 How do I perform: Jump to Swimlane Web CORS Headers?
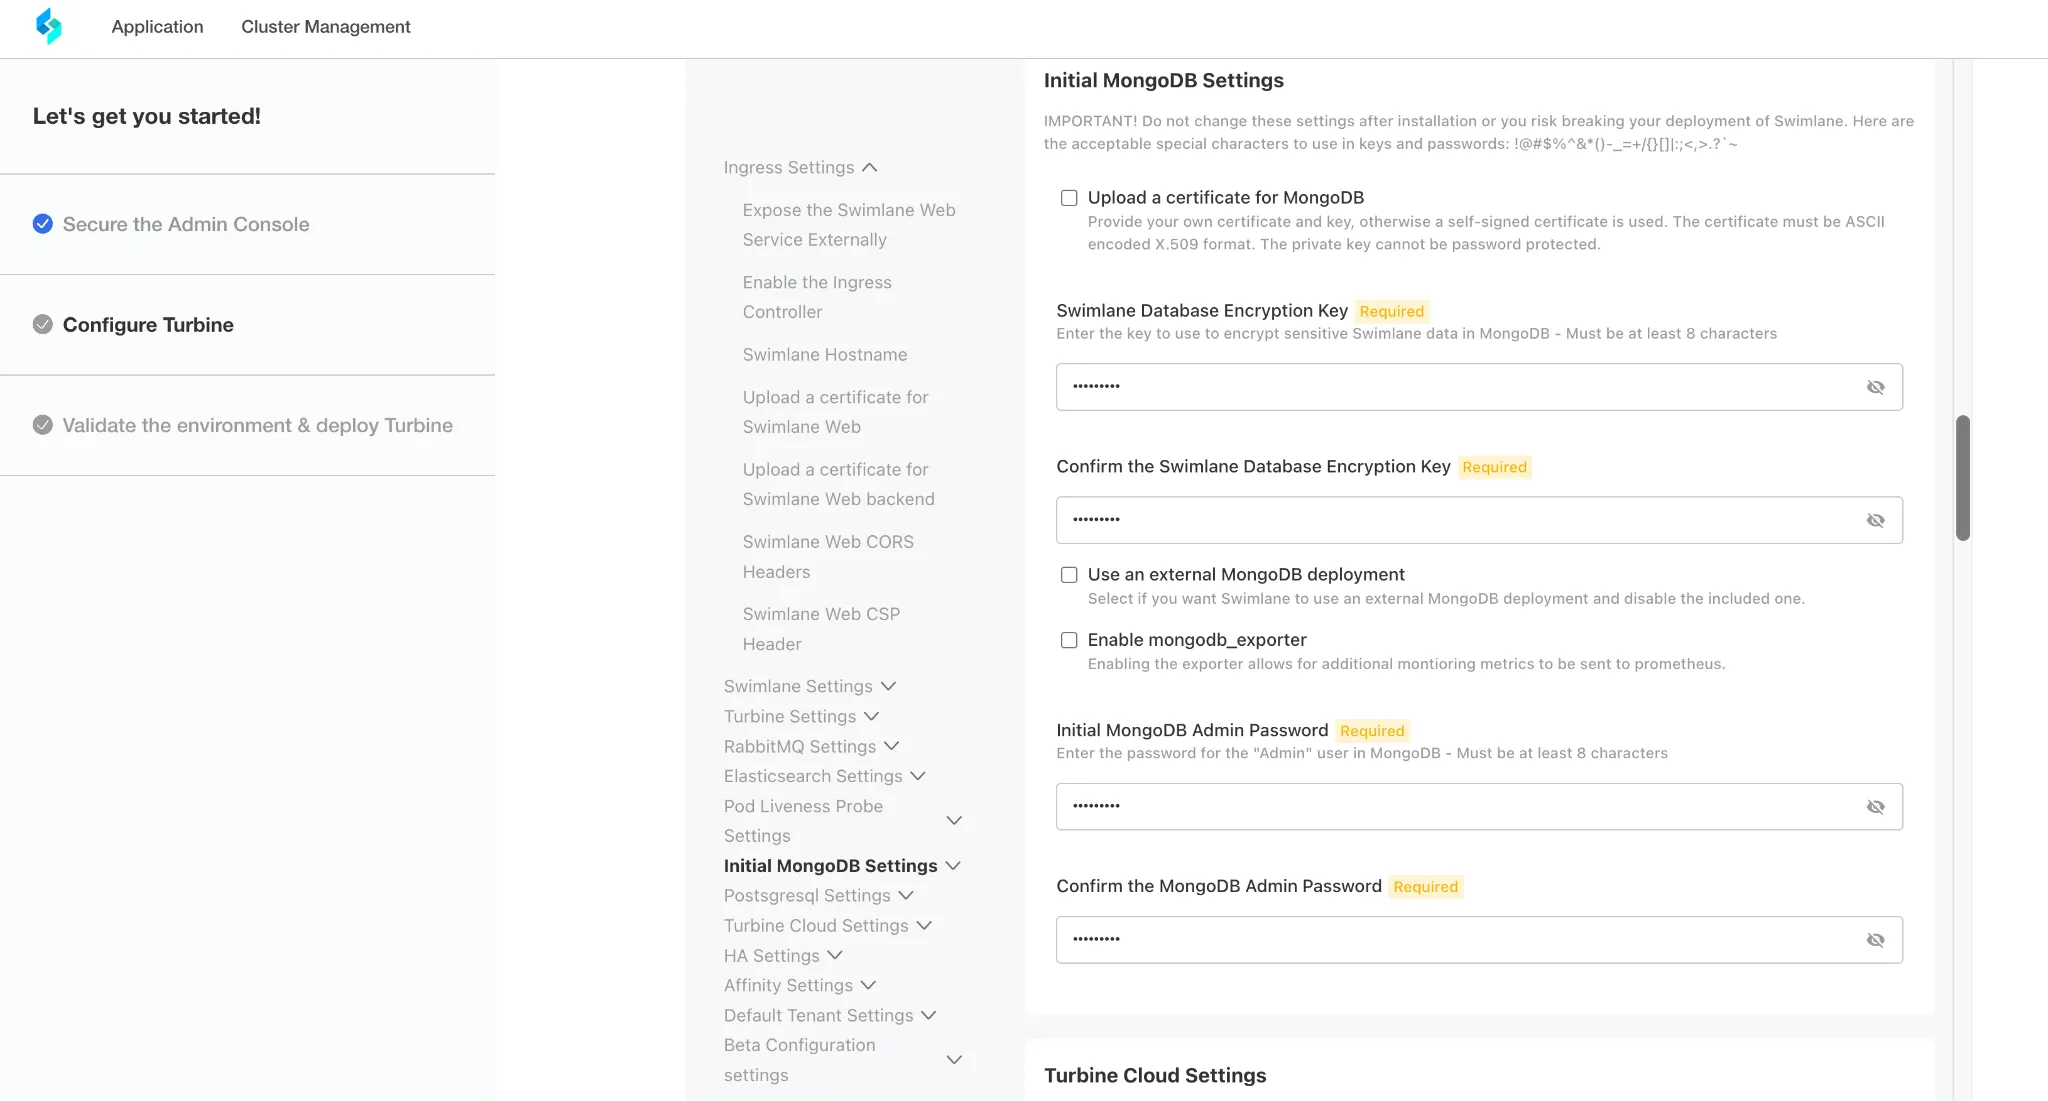point(828,556)
